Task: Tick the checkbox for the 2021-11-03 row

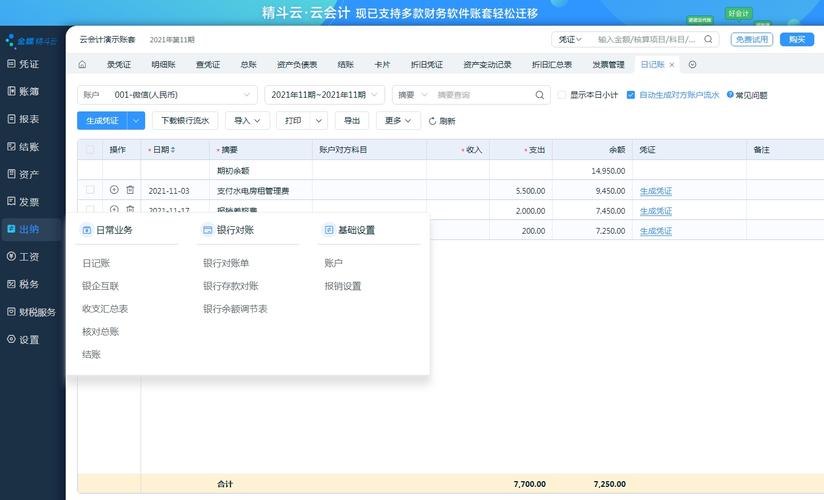Action: 90,190
